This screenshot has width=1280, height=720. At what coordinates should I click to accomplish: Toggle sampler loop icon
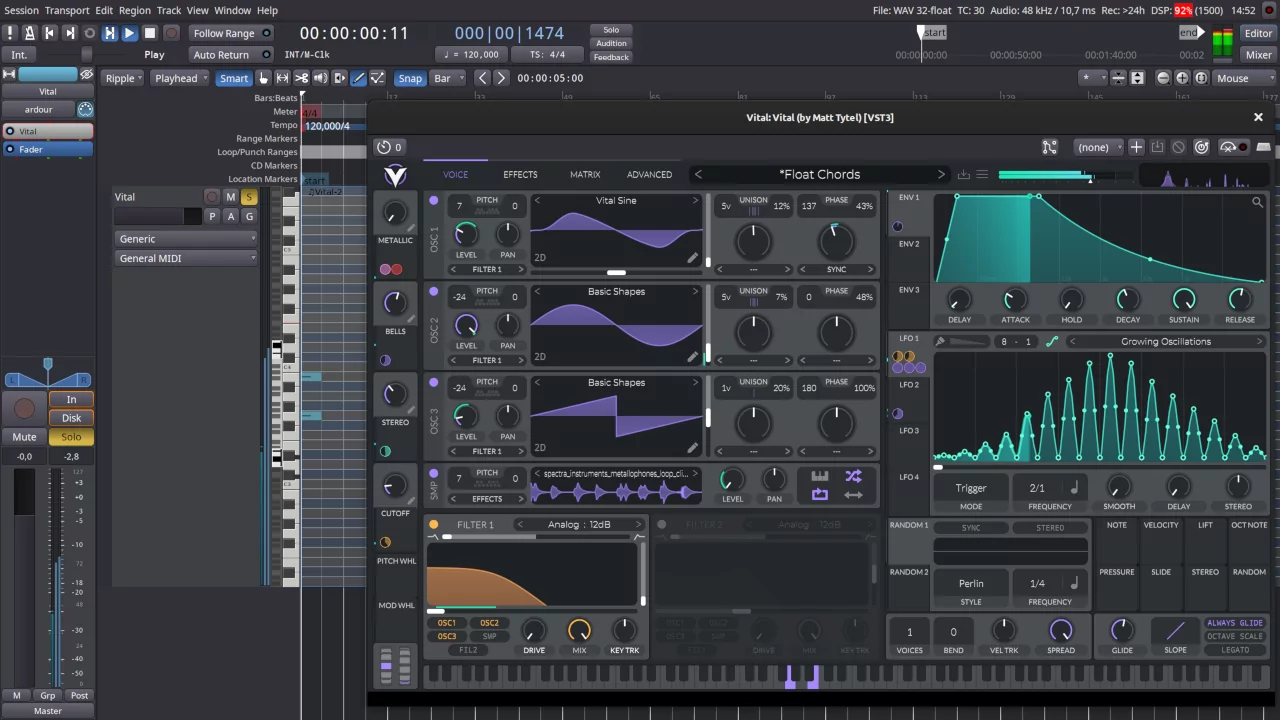(820, 494)
